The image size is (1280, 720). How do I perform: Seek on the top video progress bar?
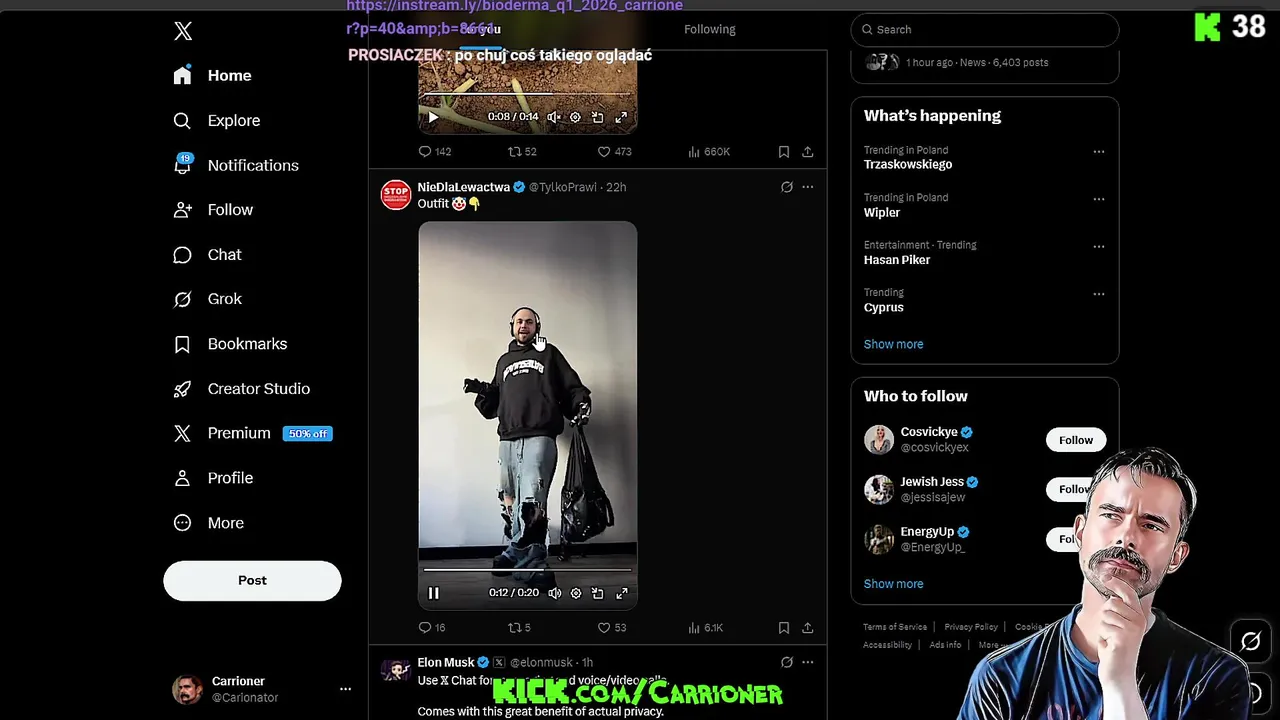point(527,94)
